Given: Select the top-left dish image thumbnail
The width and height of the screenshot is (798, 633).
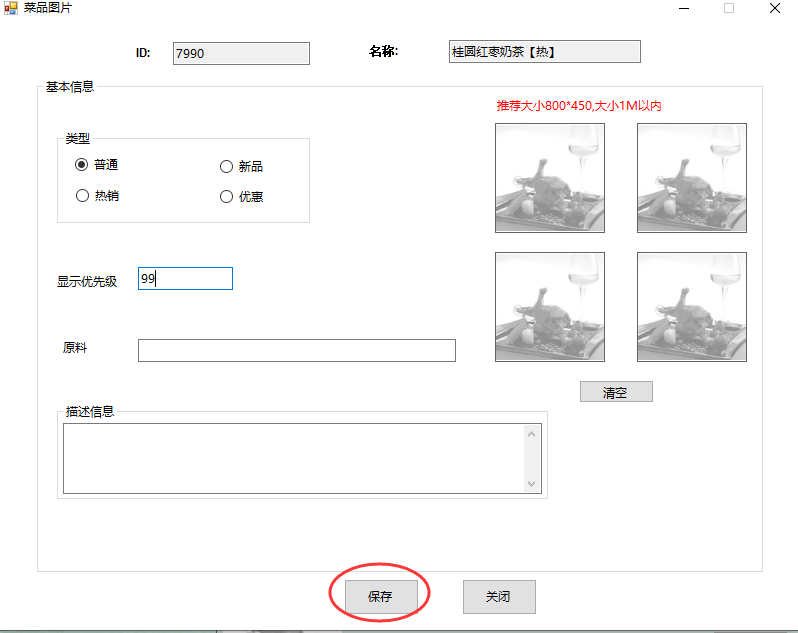Looking at the screenshot, I should coord(550,178).
